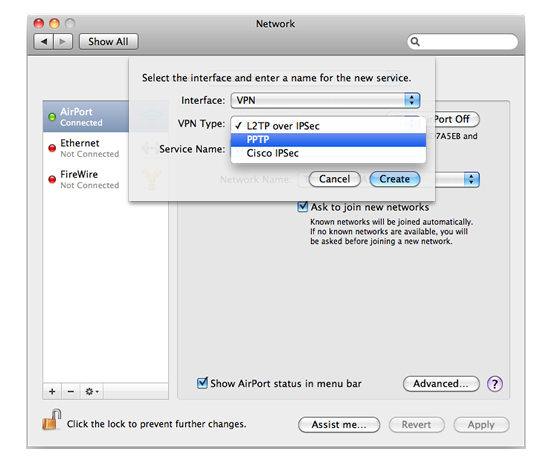Click the magnifier icon in search field

tap(415, 42)
